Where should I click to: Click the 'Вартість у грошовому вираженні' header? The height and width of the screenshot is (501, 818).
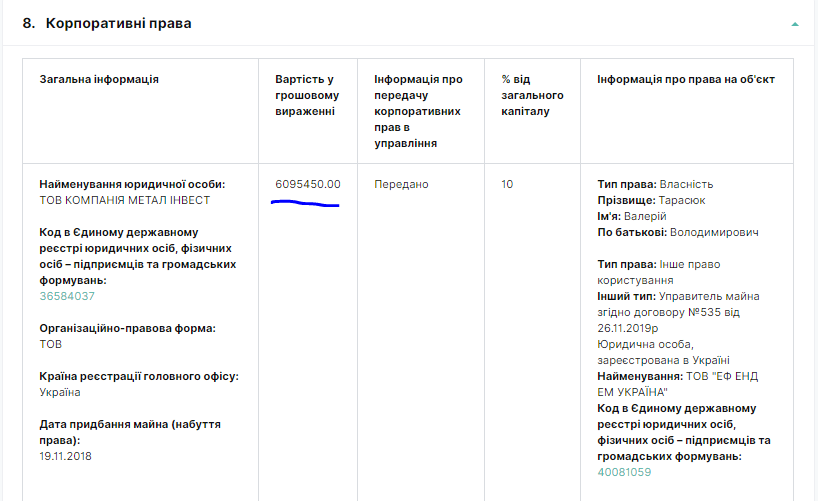coord(307,95)
